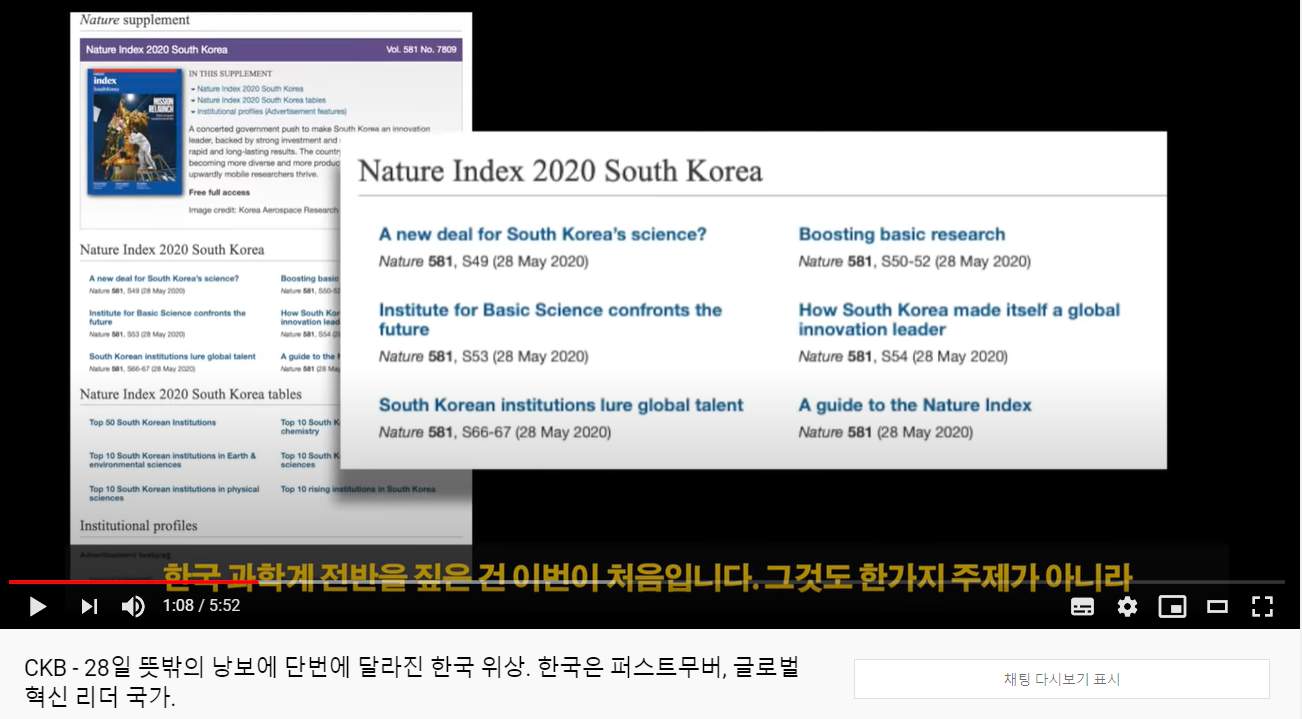The width and height of the screenshot is (1302, 719).
Task: Click 'Boosting basic research' in enlarged panel
Action: point(902,234)
